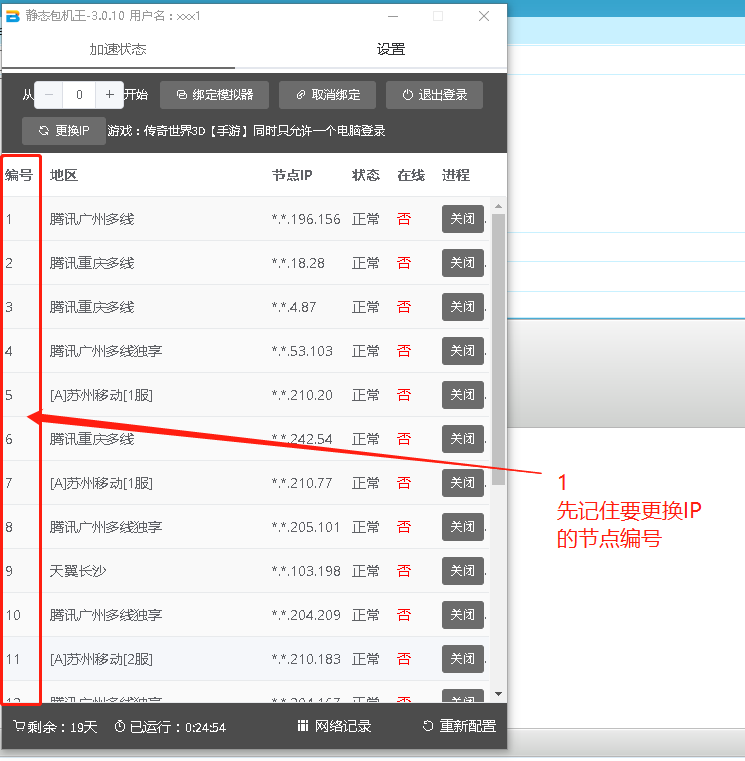Click the 更换IP refresh button
The height and width of the screenshot is (761, 745).
click(64, 131)
